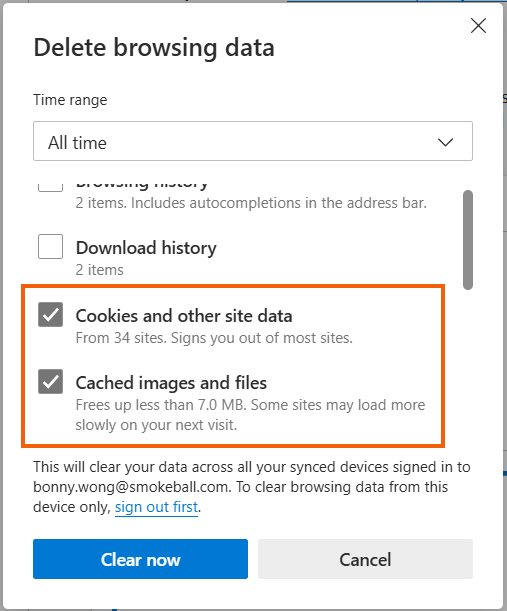Click the 2 items text under Download history
Image resolution: width=507 pixels, height=611 pixels.
pos(99,270)
